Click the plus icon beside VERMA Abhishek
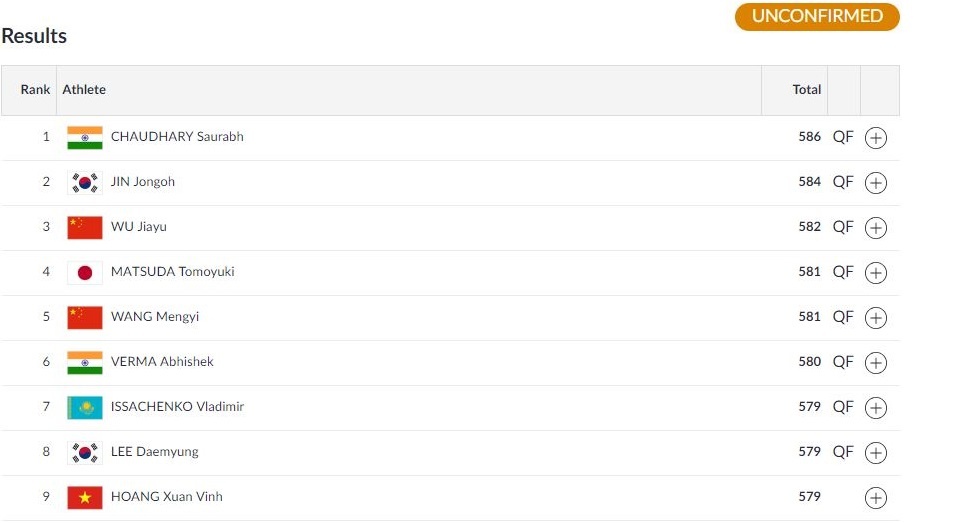The image size is (965, 523). point(875,363)
